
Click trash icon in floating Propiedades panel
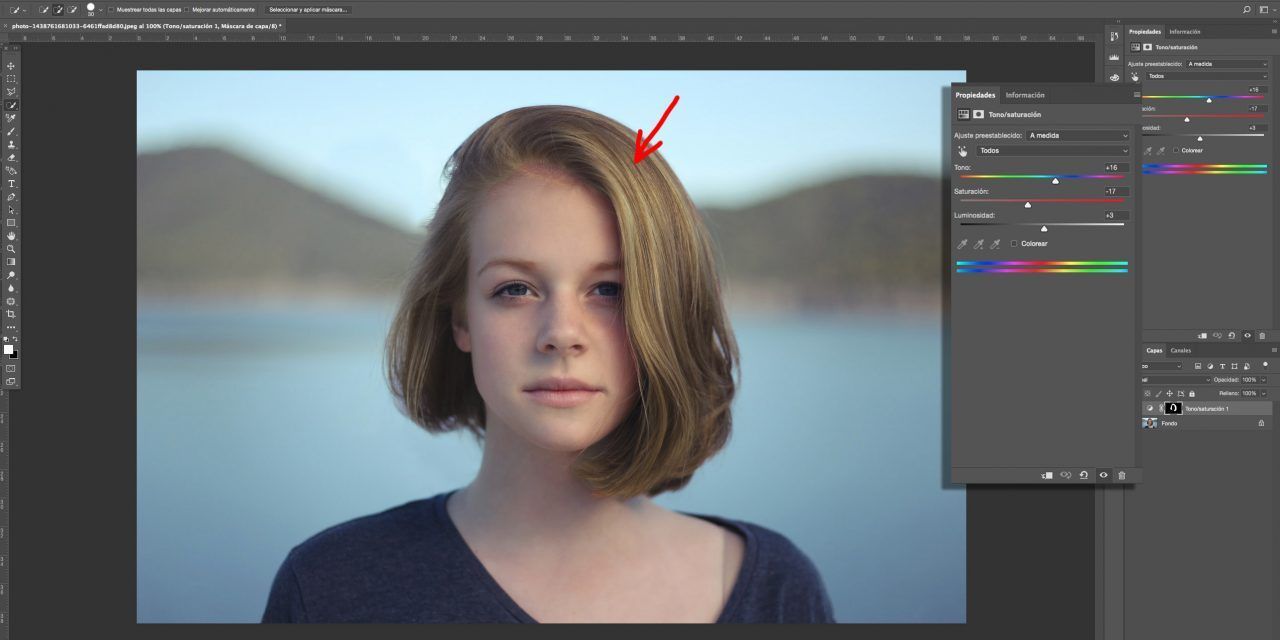tap(1121, 475)
